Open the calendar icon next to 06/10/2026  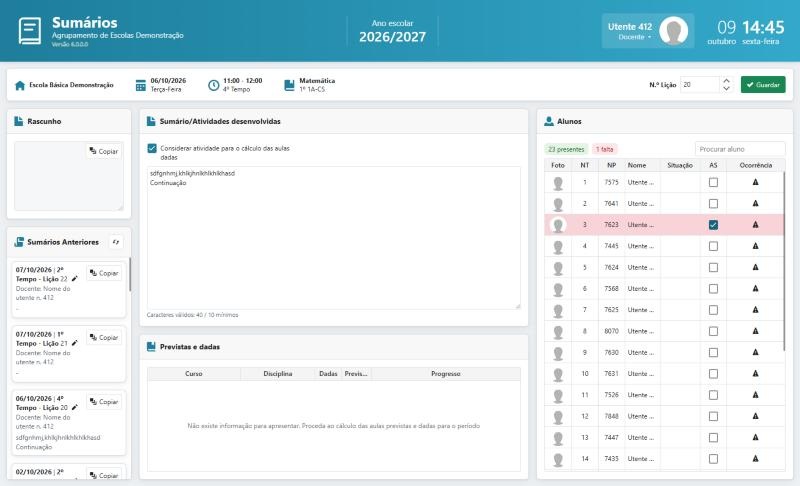pyautogui.click(x=141, y=85)
